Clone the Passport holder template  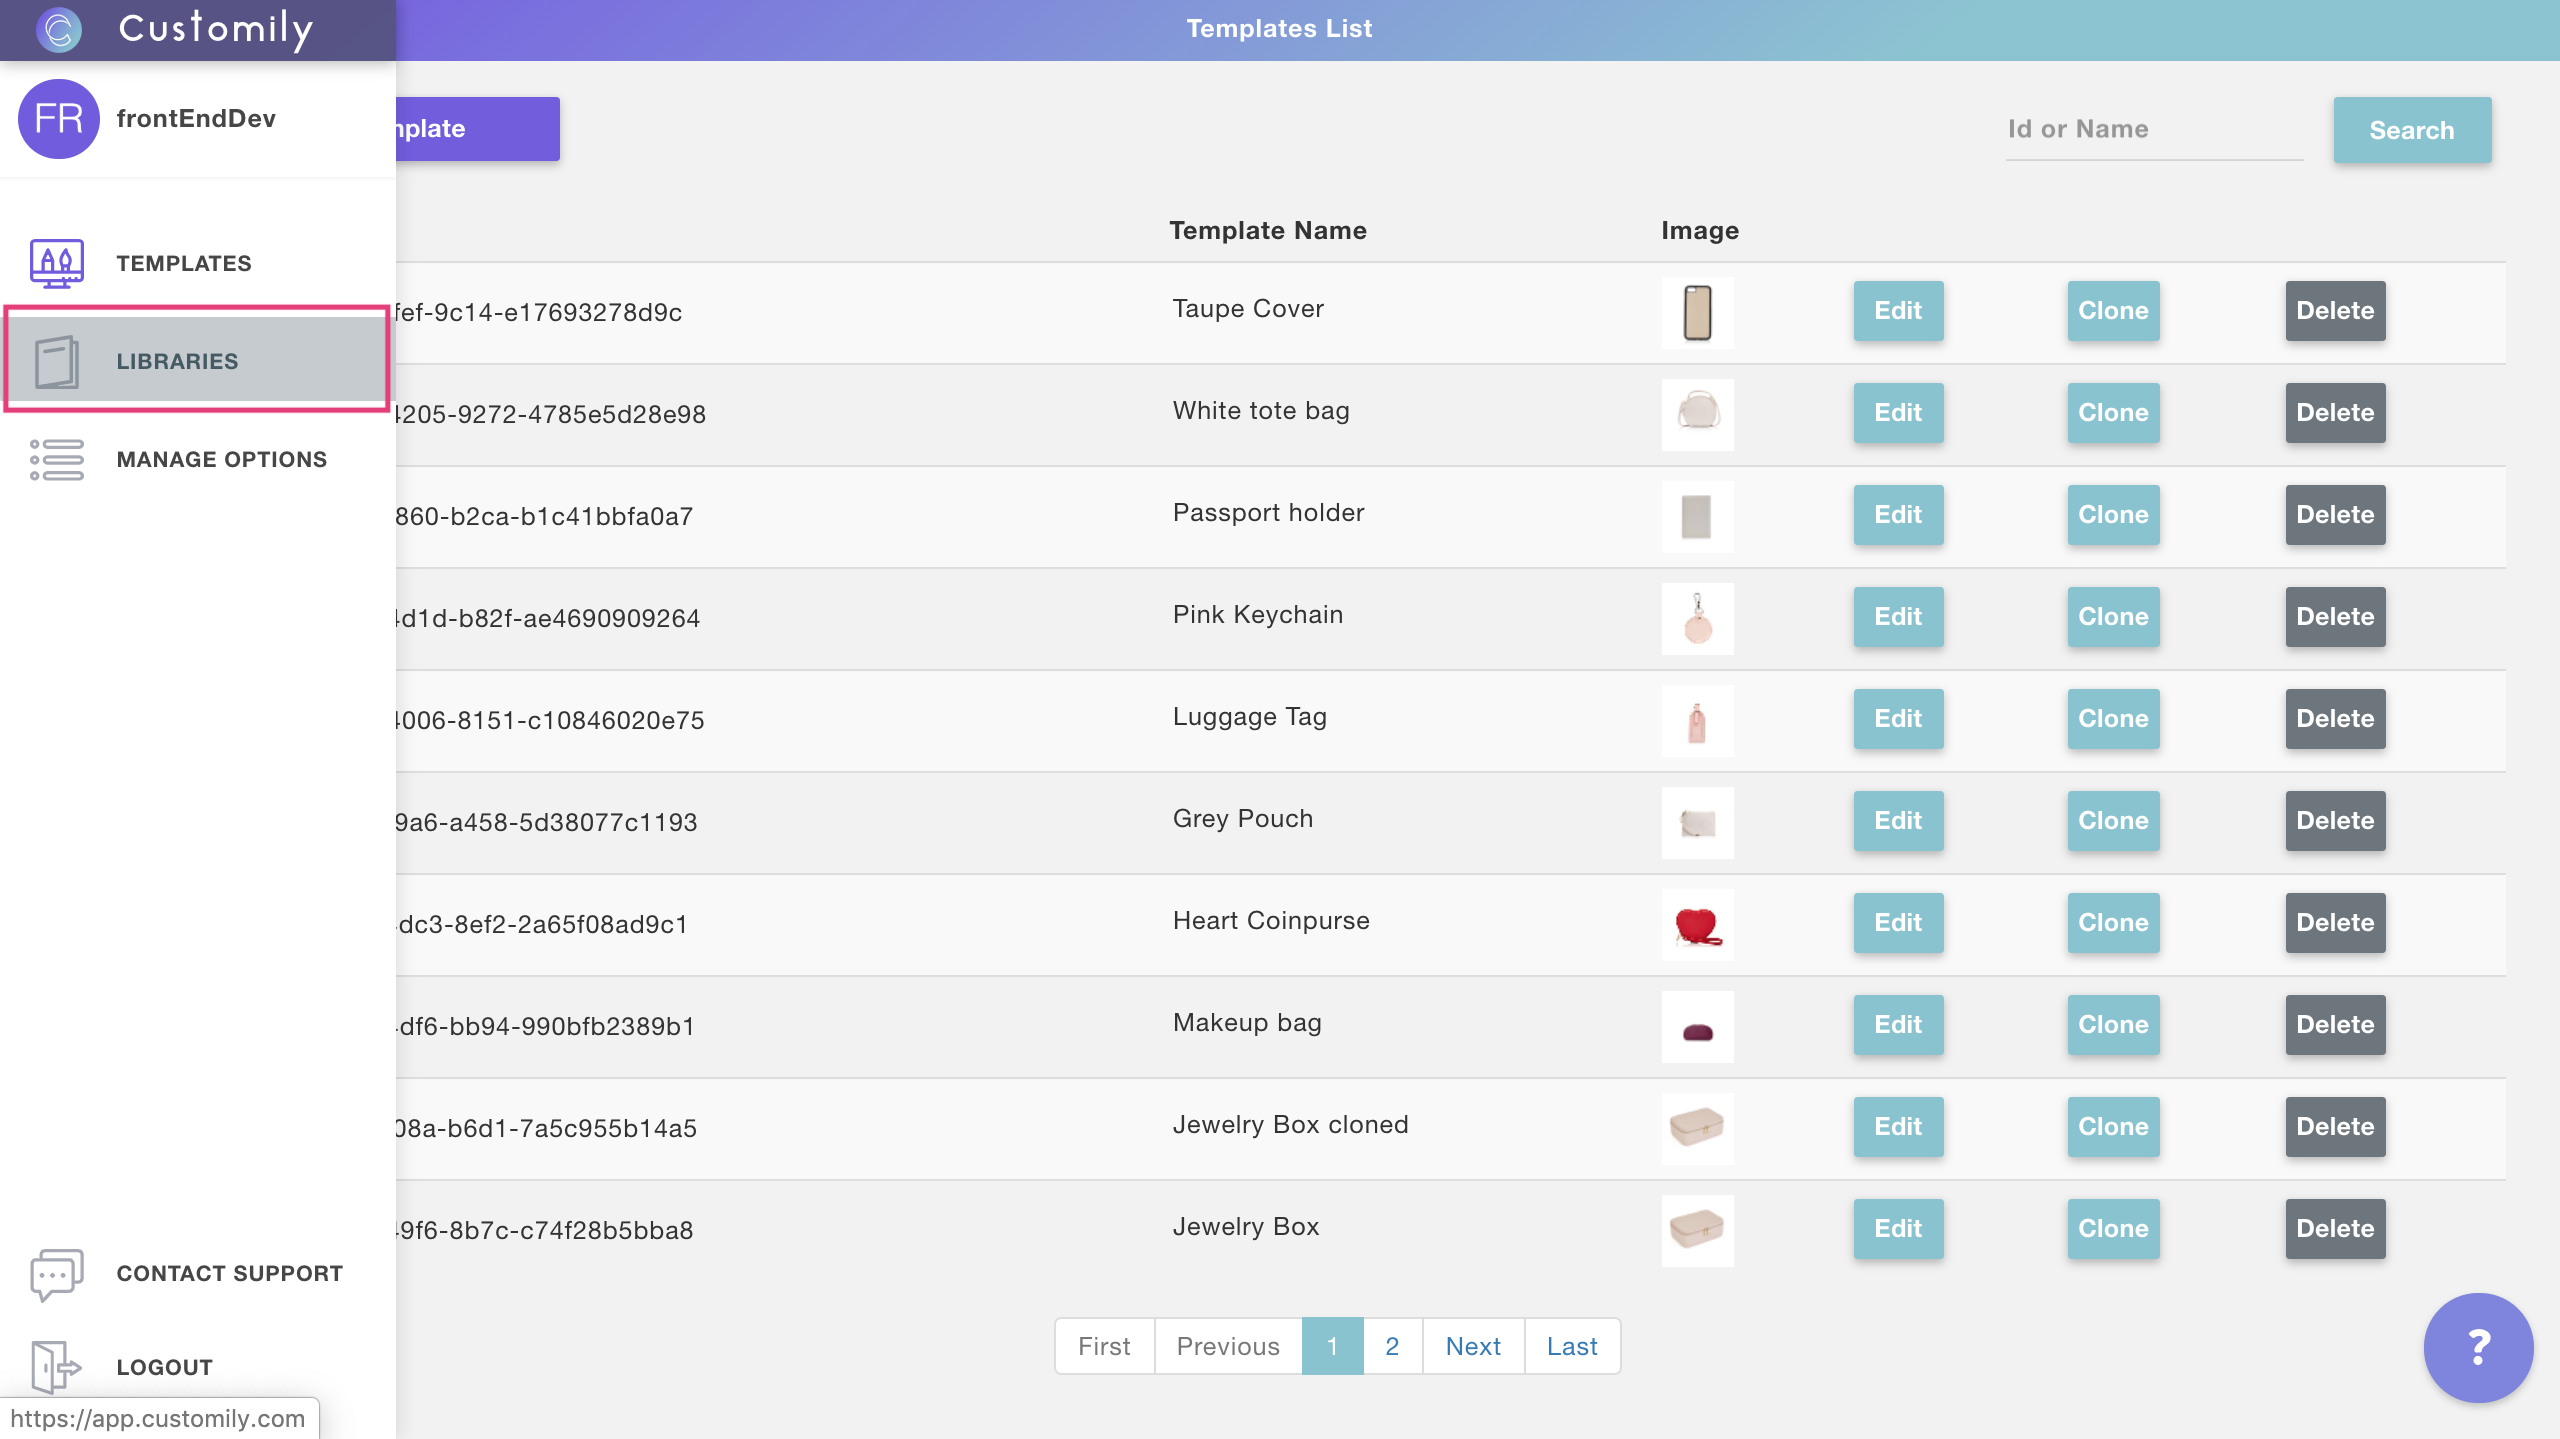tap(2112, 515)
